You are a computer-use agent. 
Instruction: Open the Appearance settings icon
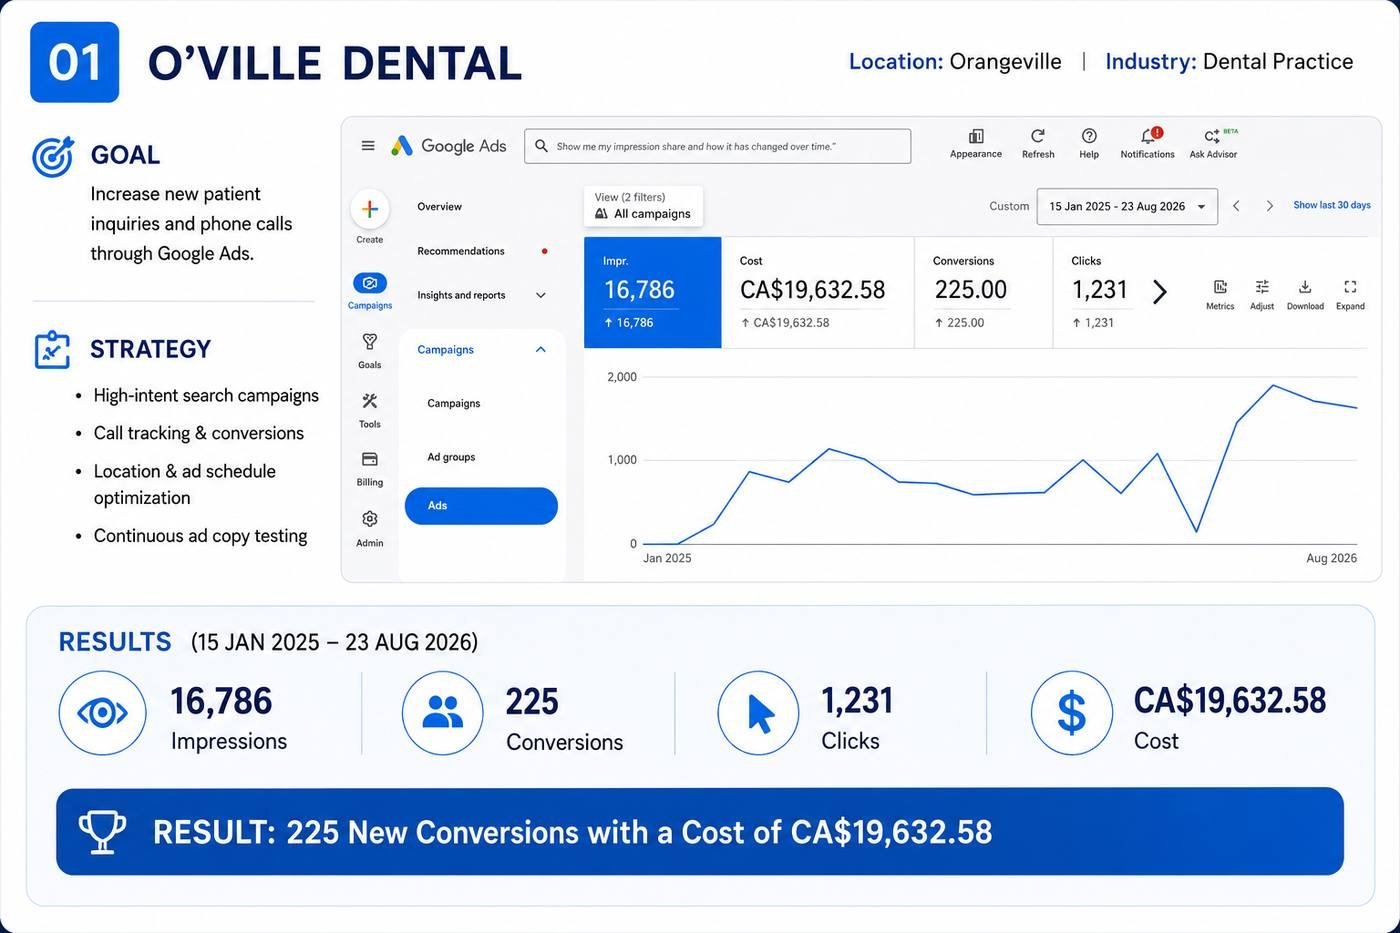[x=976, y=136]
